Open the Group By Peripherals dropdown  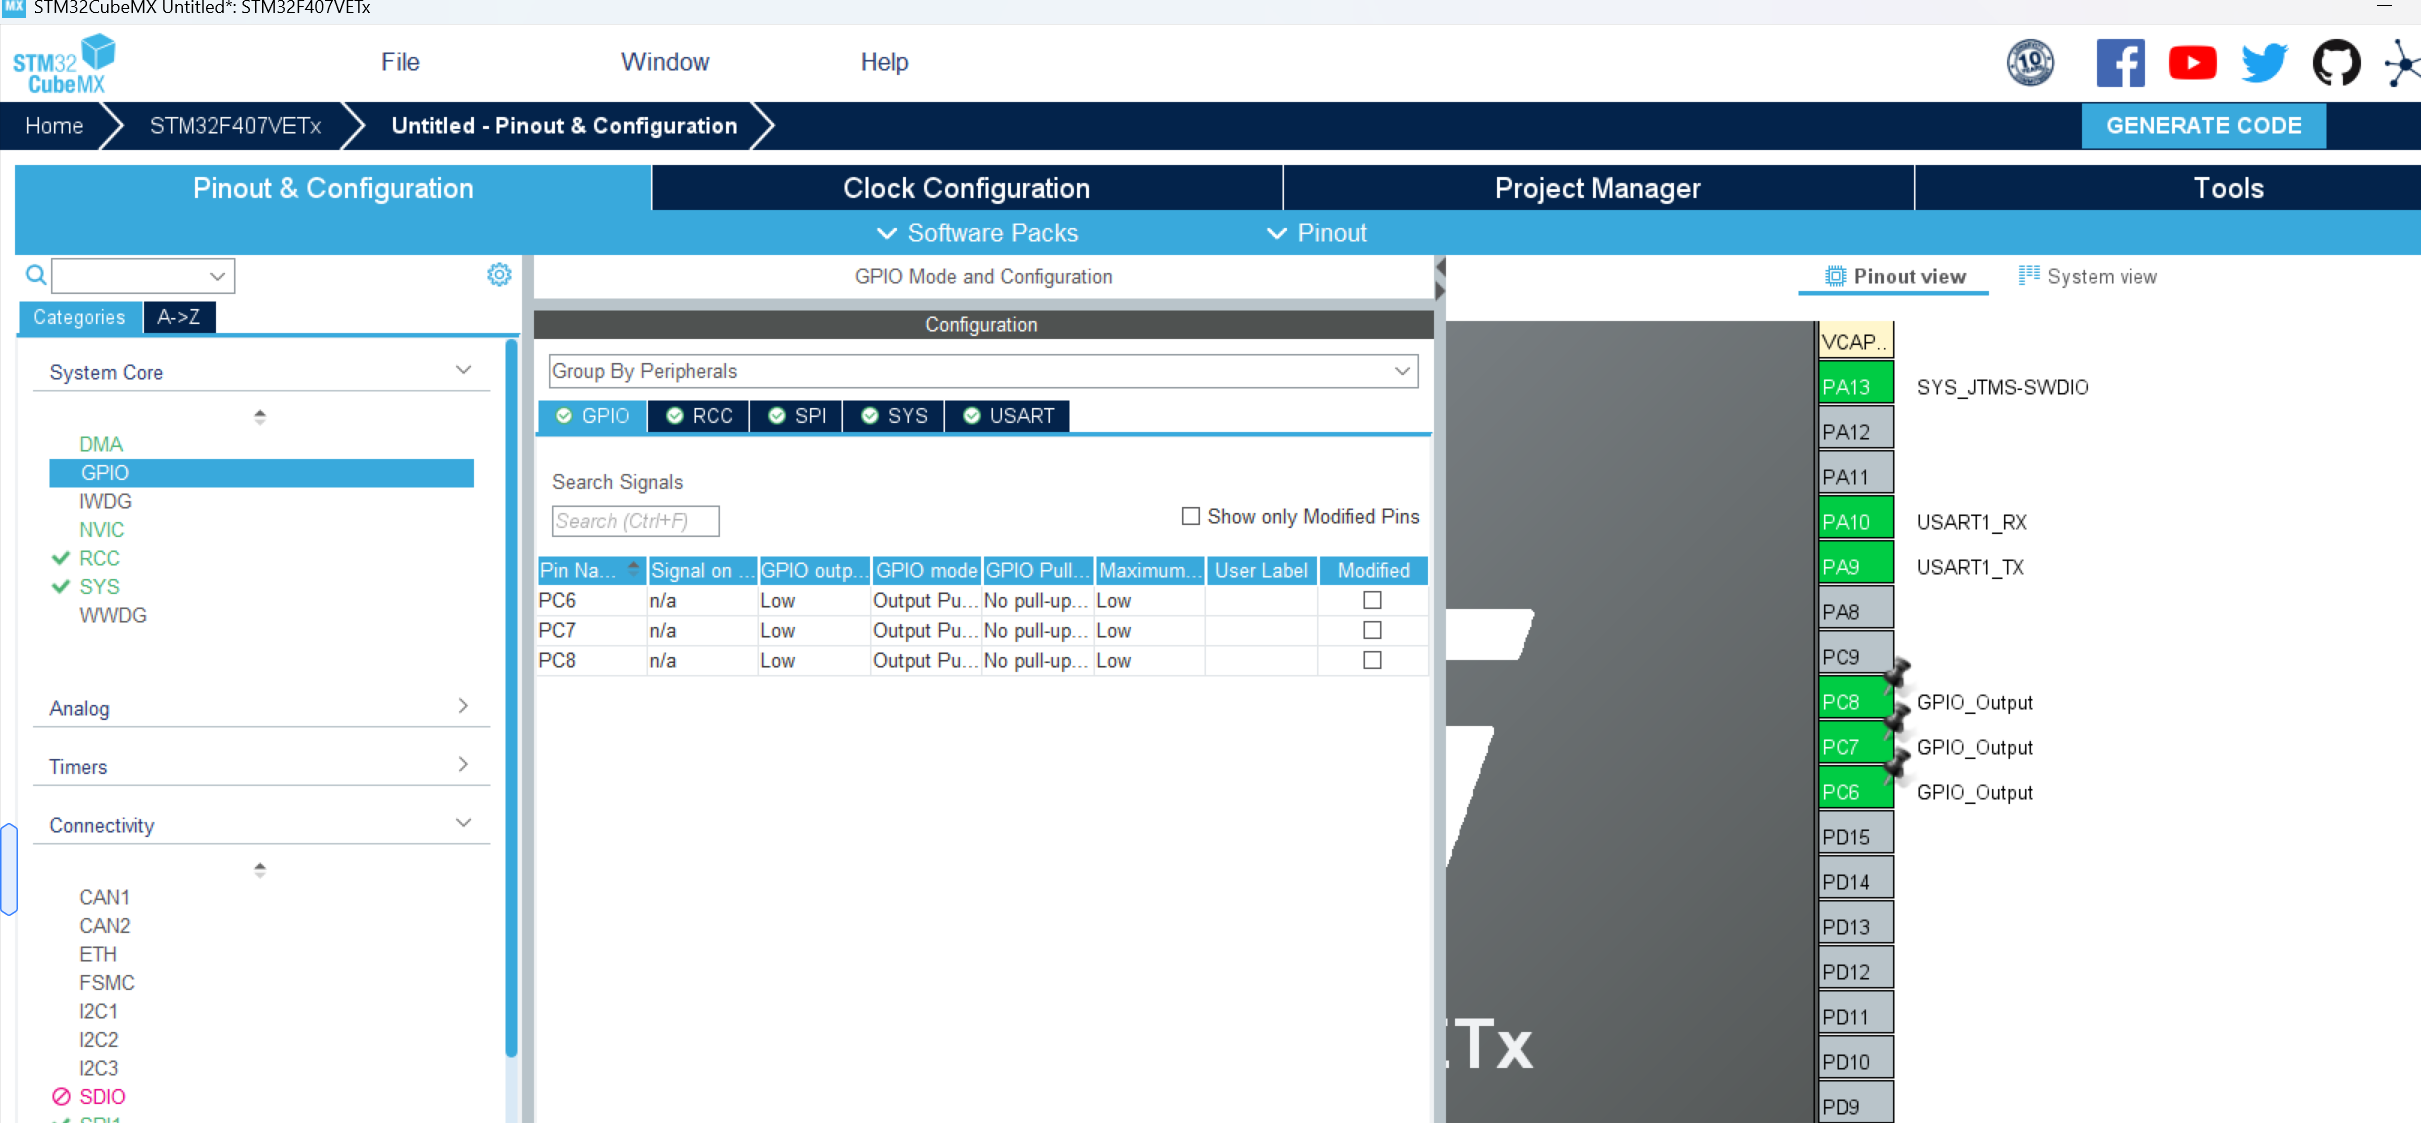click(982, 371)
